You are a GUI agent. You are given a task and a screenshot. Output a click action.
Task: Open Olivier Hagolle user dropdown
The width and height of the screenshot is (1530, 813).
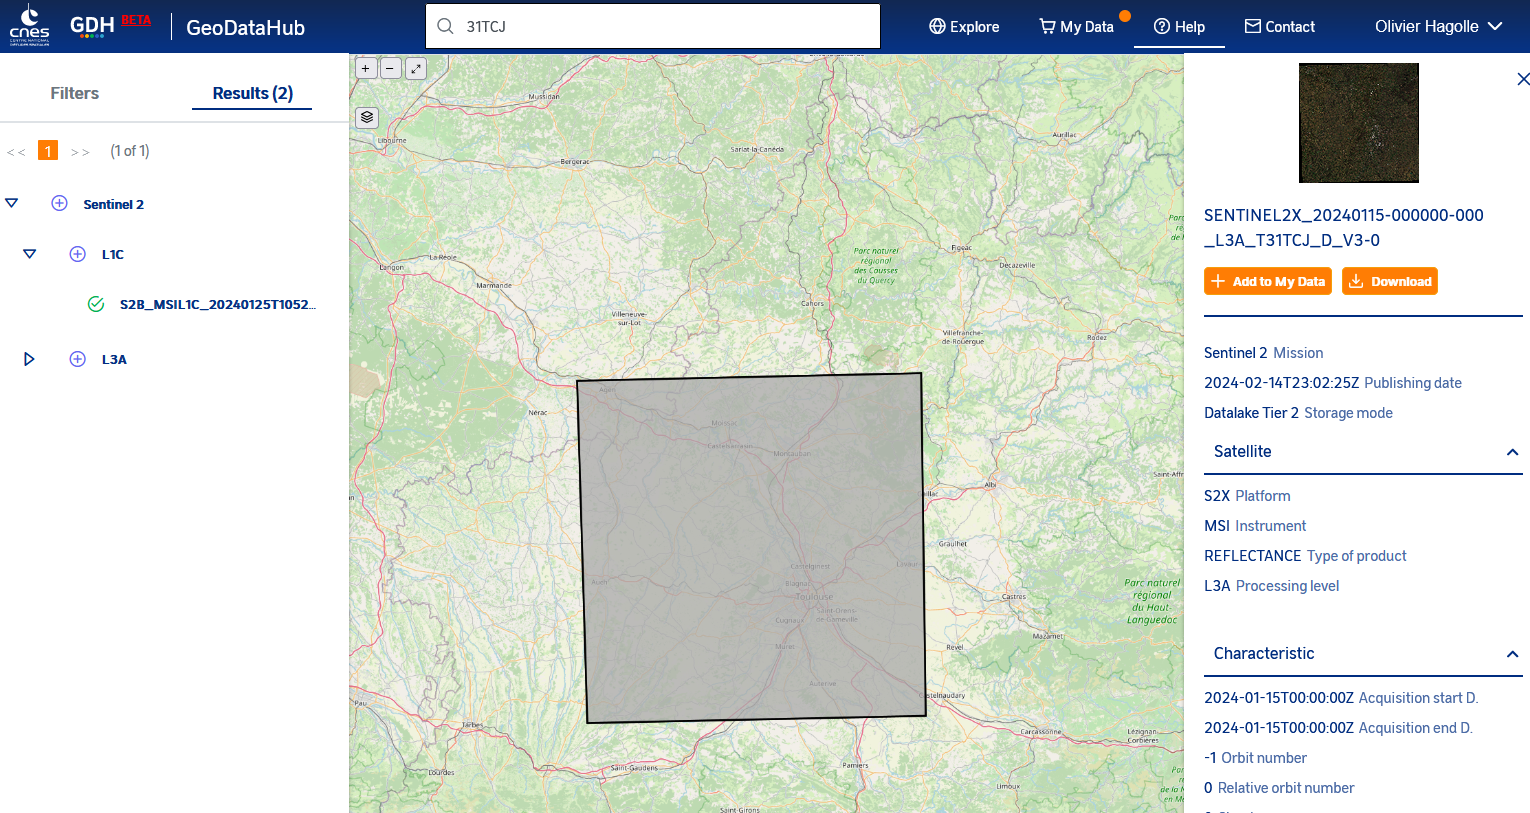[x=1438, y=27]
